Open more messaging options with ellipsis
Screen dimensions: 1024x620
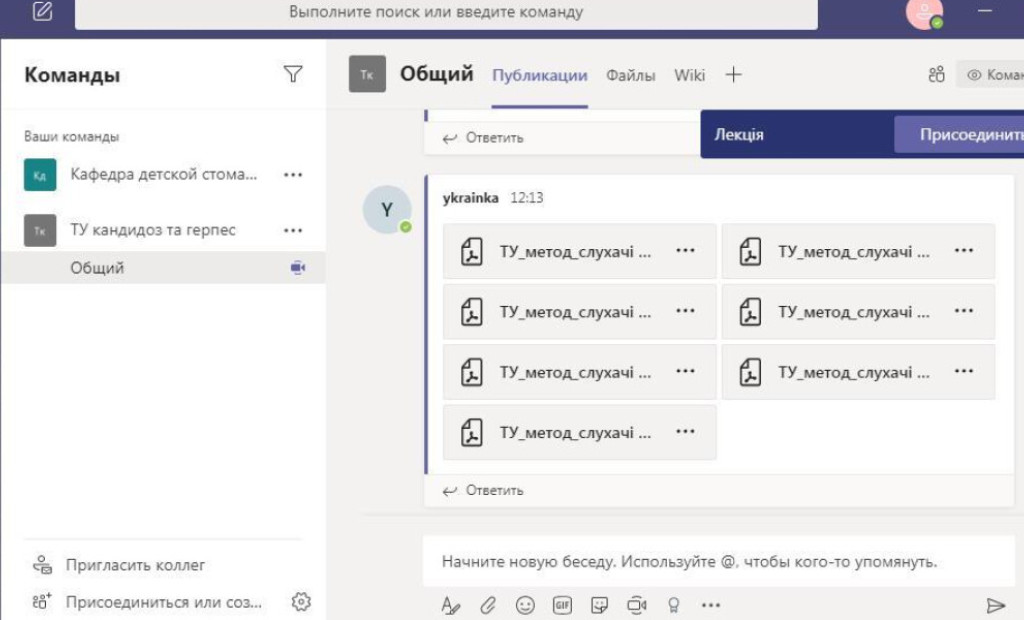pos(710,605)
